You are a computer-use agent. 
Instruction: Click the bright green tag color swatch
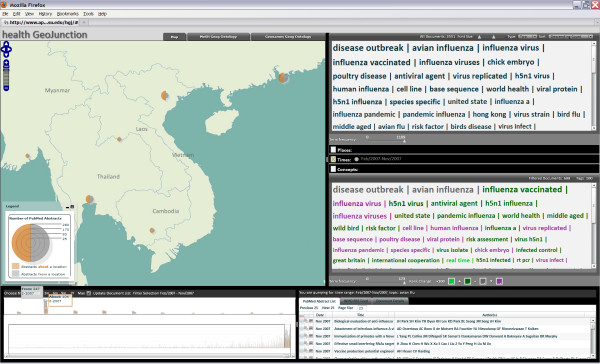coord(452,281)
